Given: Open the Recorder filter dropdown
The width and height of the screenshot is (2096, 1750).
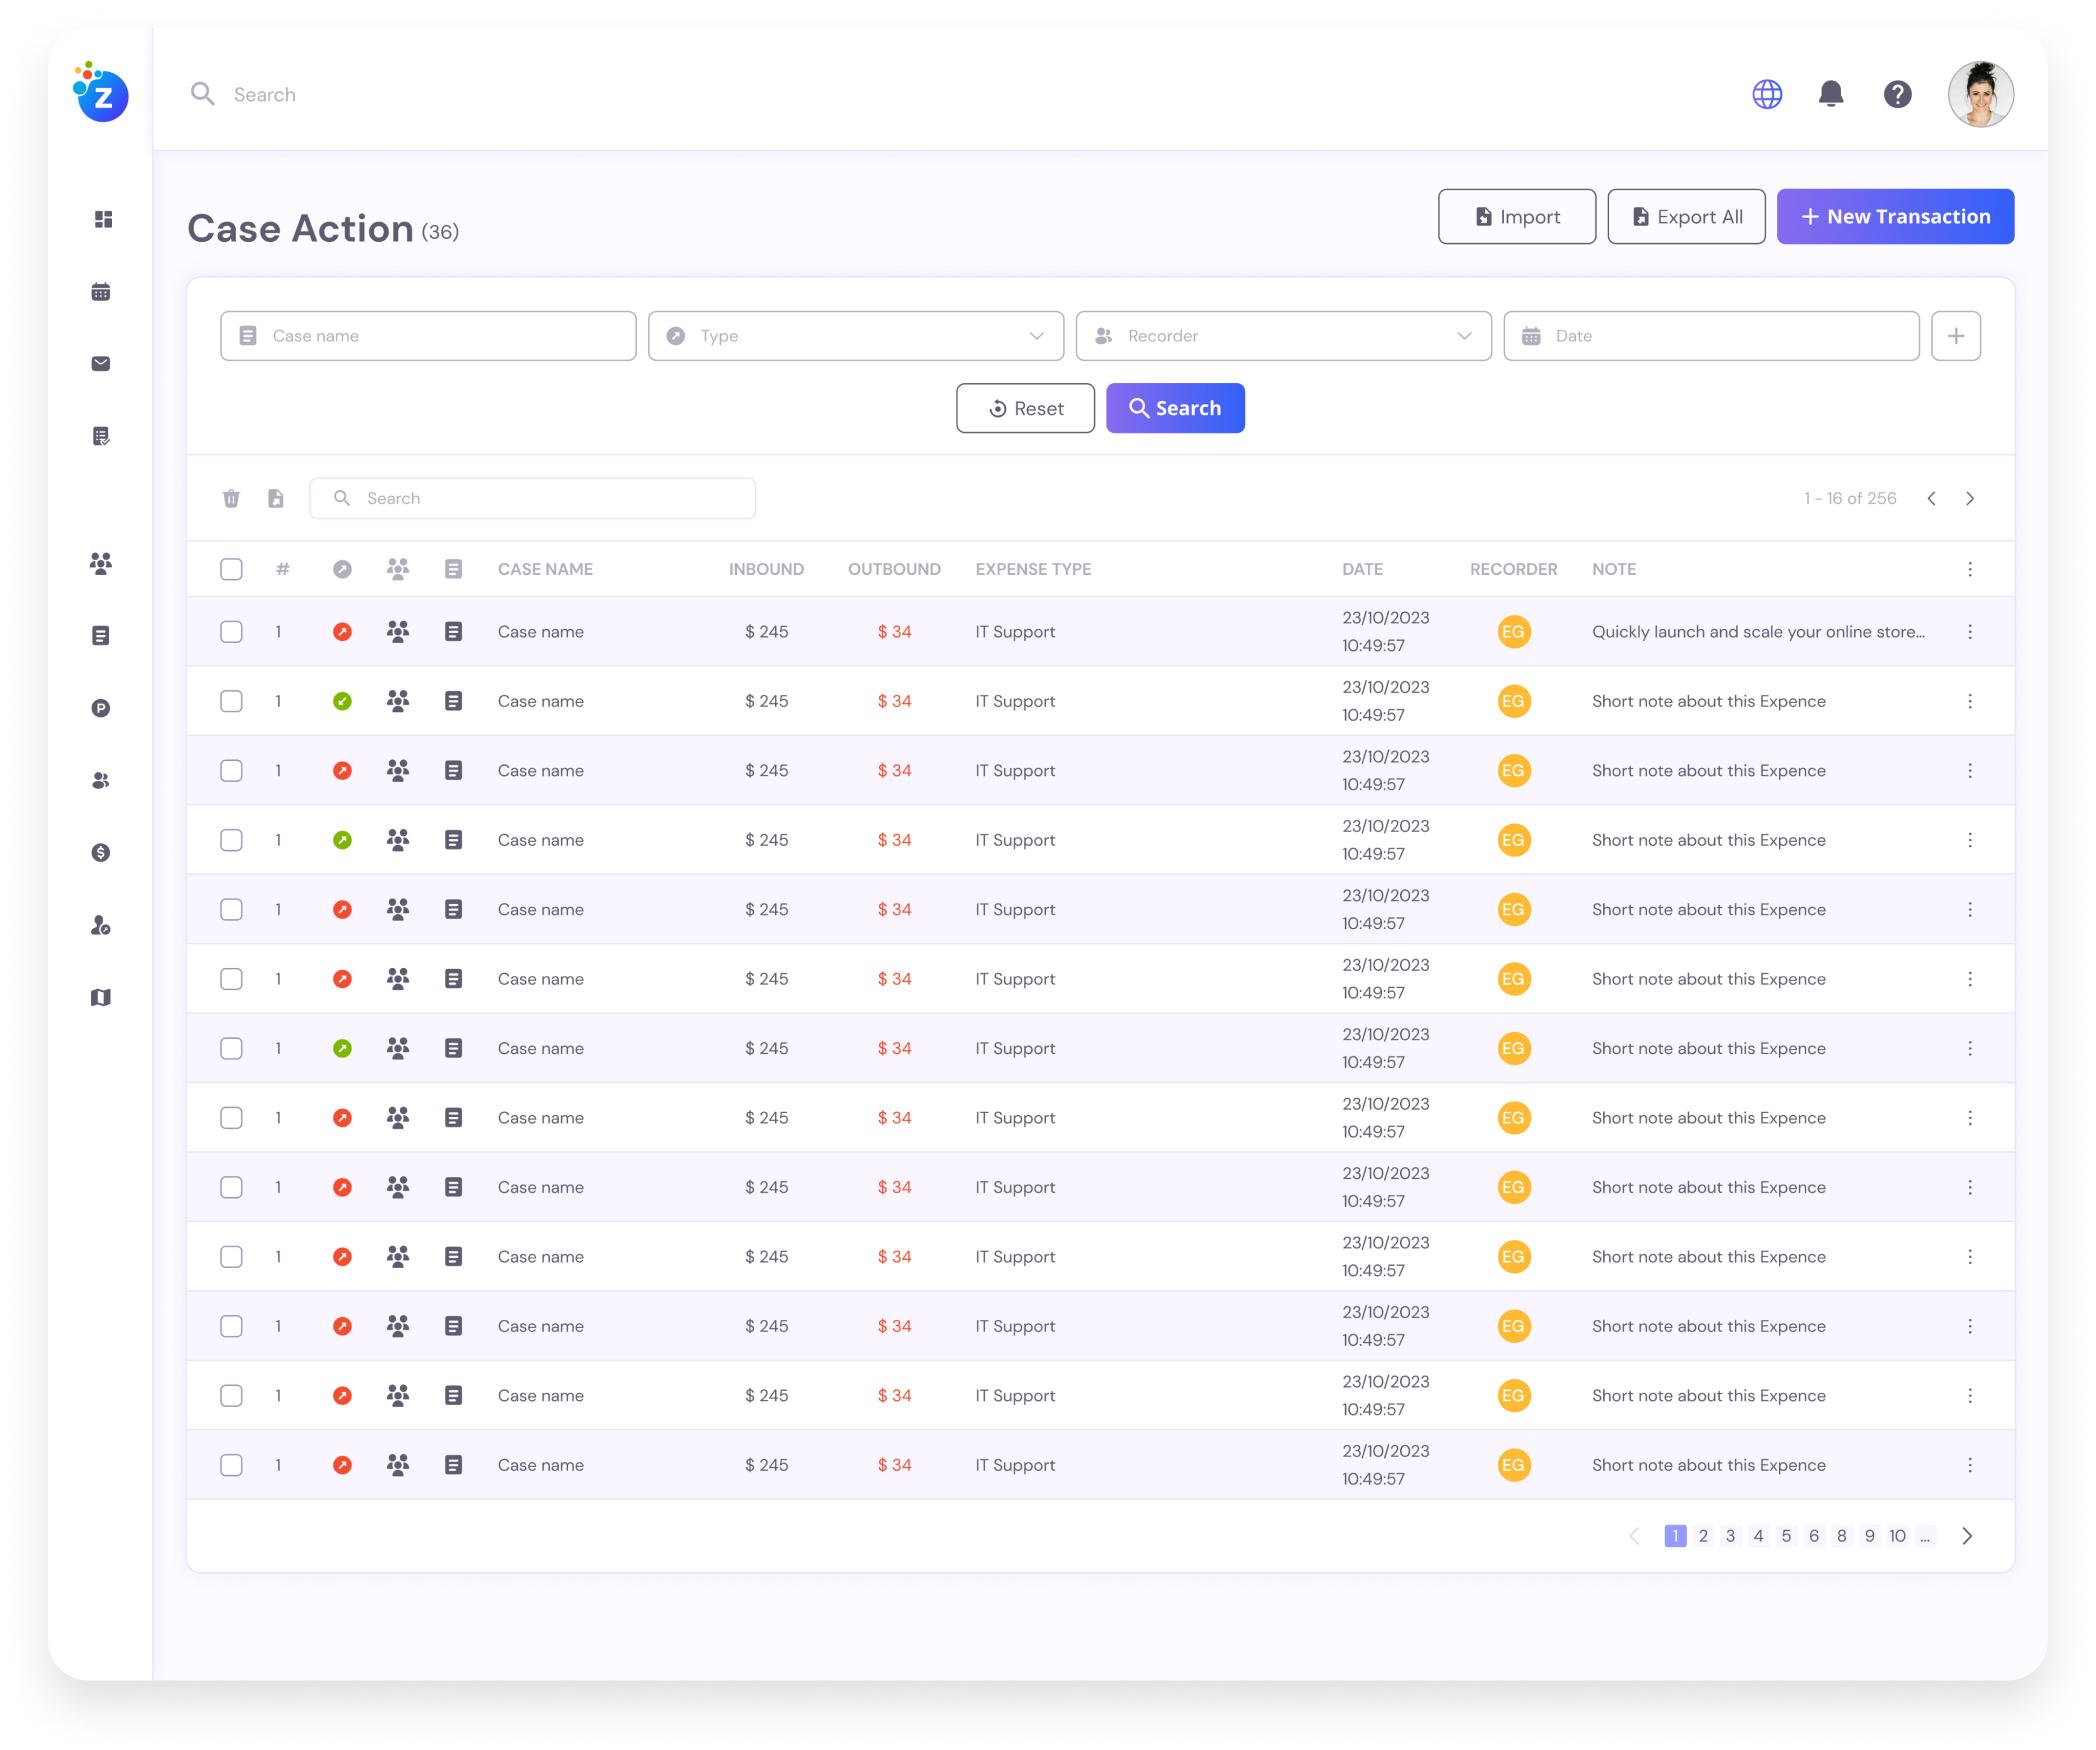Looking at the screenshot, I should (1283, 334).
